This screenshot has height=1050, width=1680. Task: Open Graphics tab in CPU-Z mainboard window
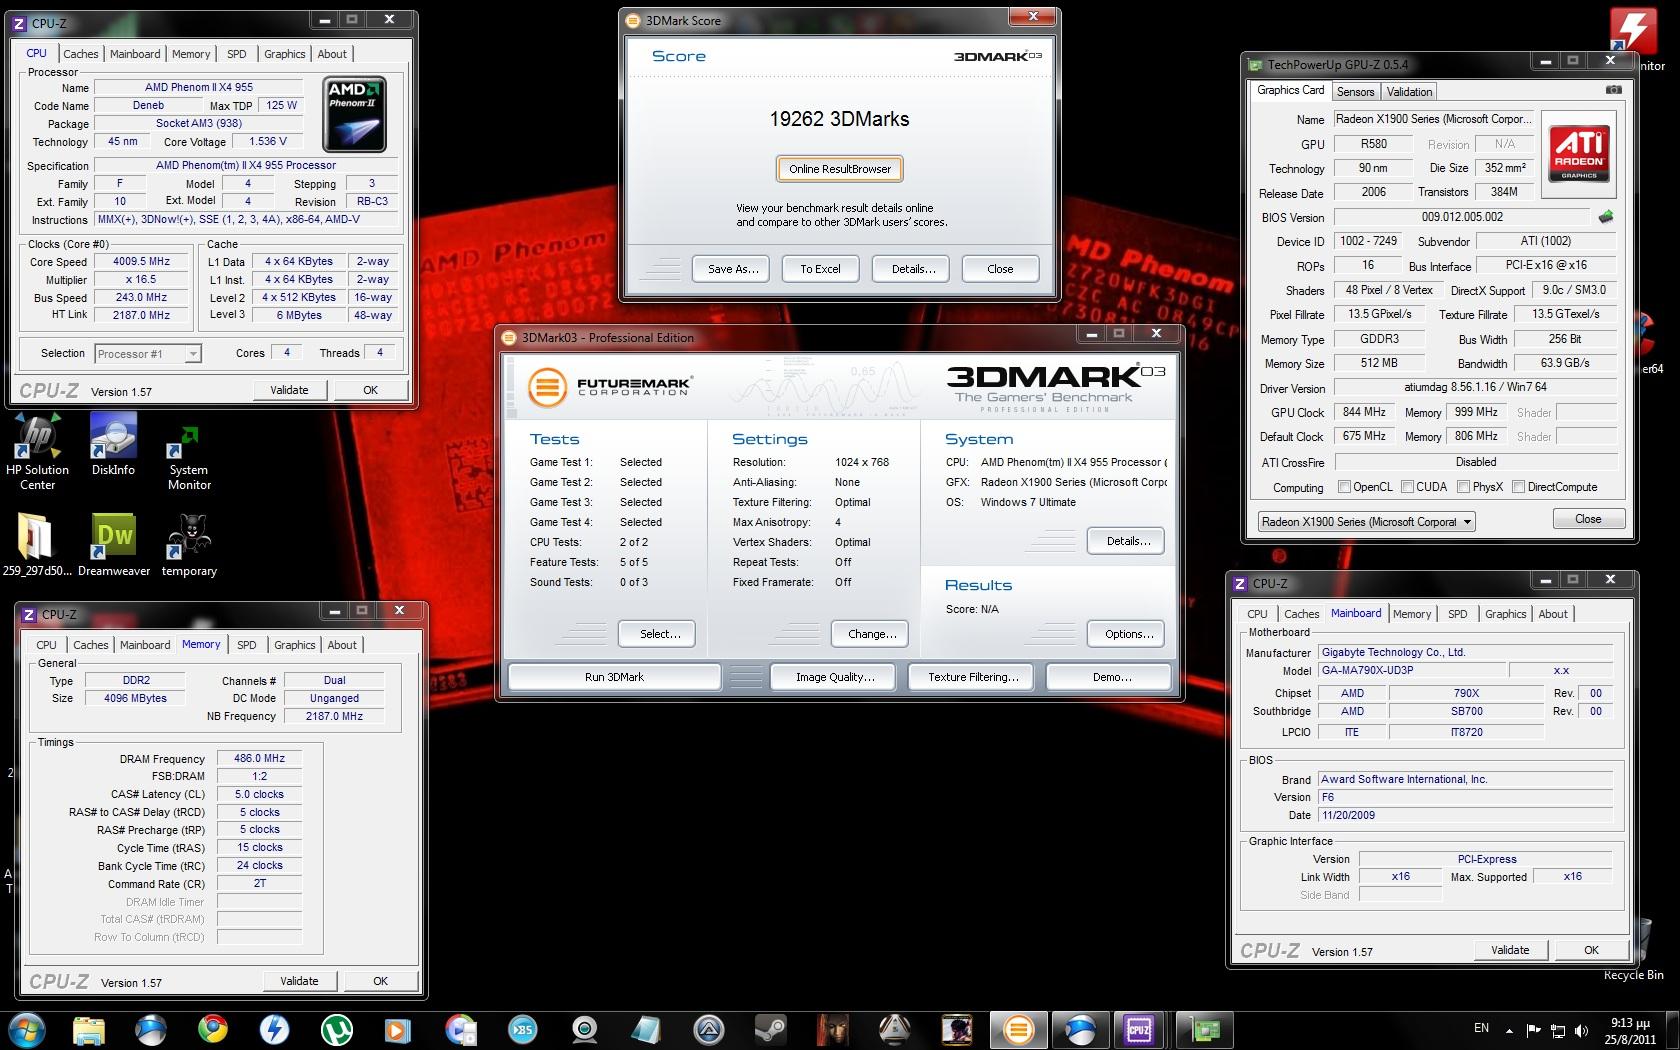[1505, 614]
